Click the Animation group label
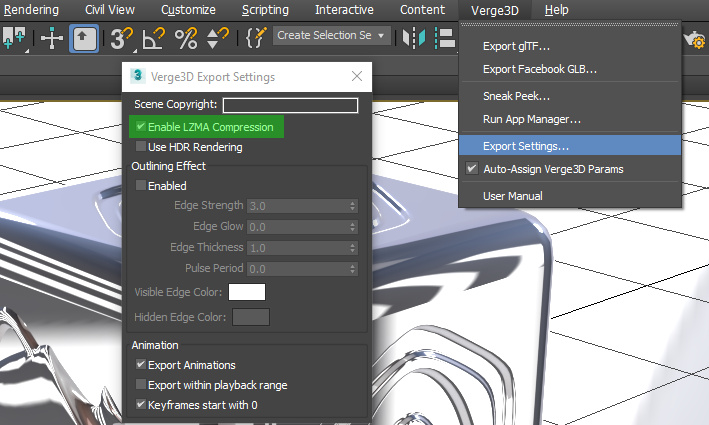This screenshot has height=425, width=709. pos(155,345)
